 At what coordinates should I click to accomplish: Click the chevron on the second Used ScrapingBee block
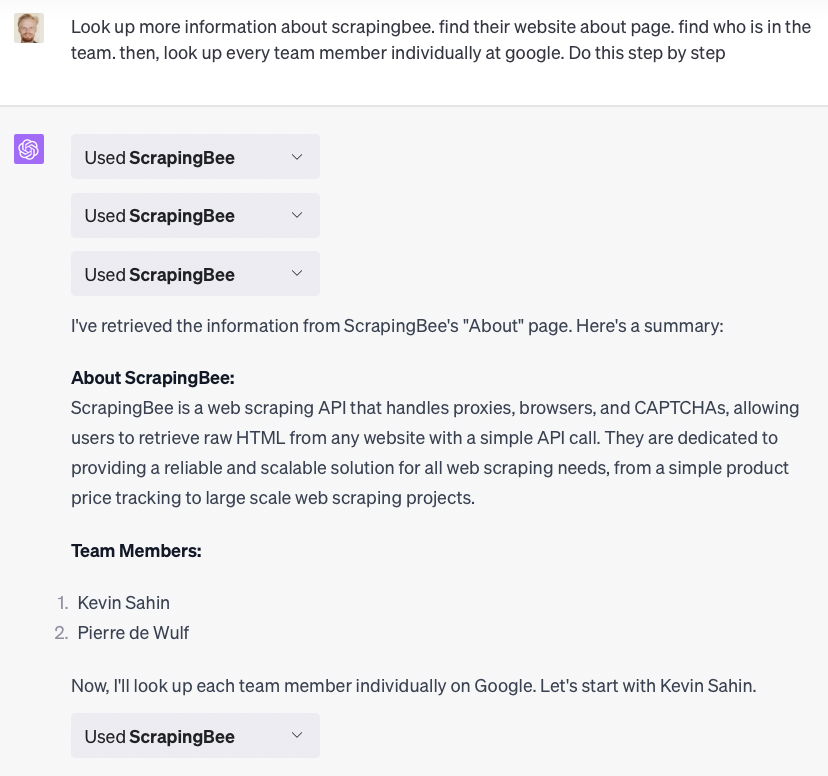click(297, 215)
